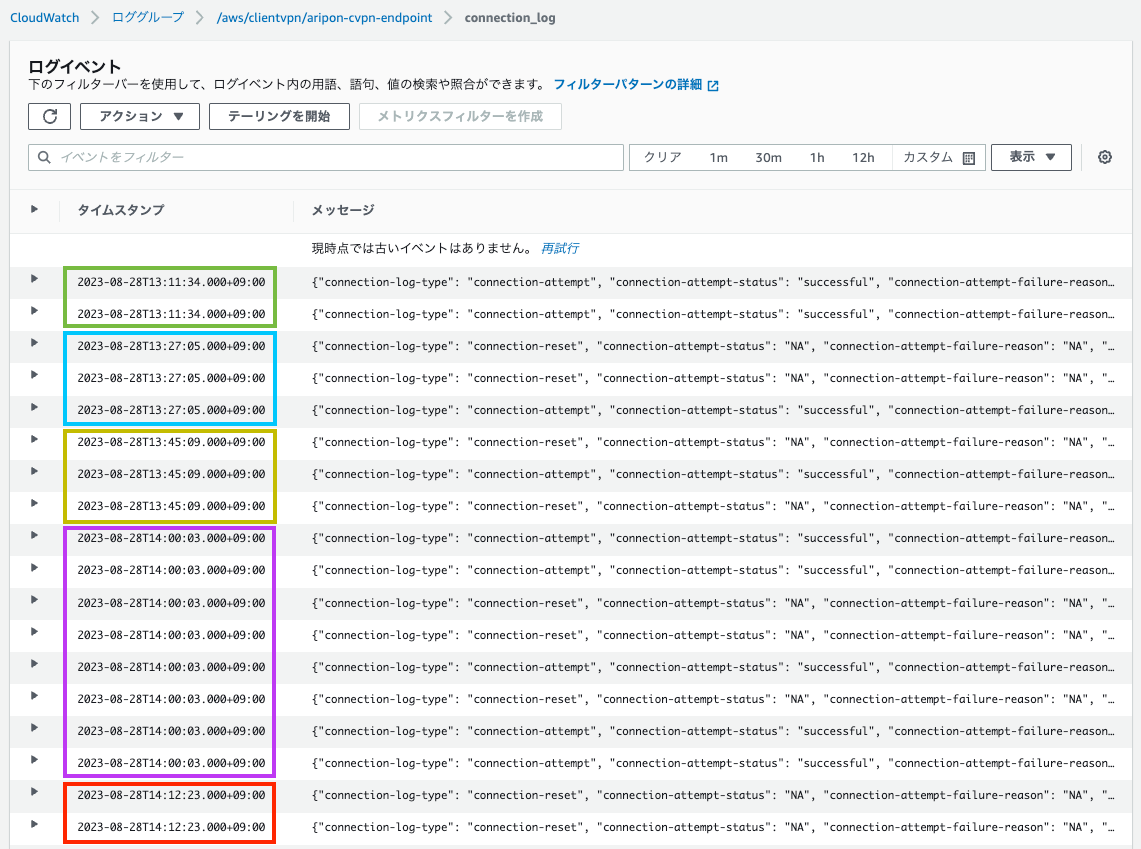Click the テーリングを開始 button
Image resolution: width=1141 pixels, height=849 pixels.
pyautogui.click(x=278, y=116)
